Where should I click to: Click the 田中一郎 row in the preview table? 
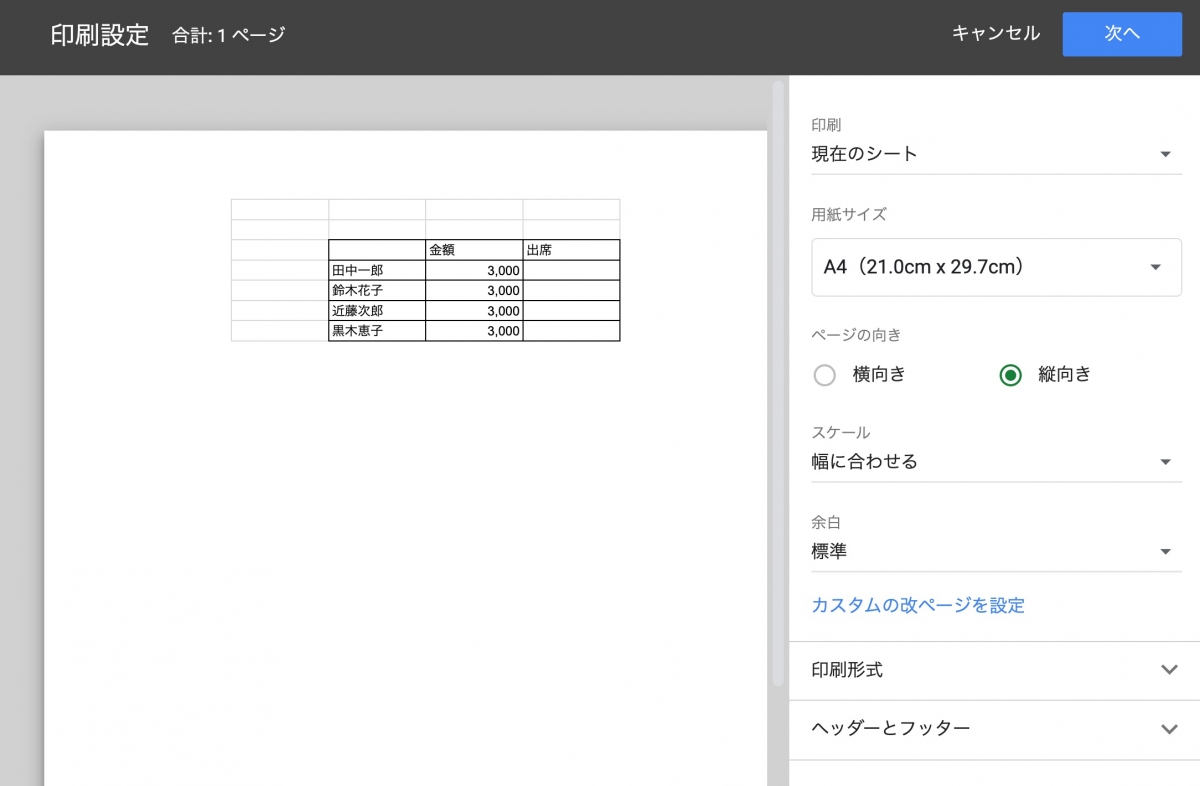point(376,270)
